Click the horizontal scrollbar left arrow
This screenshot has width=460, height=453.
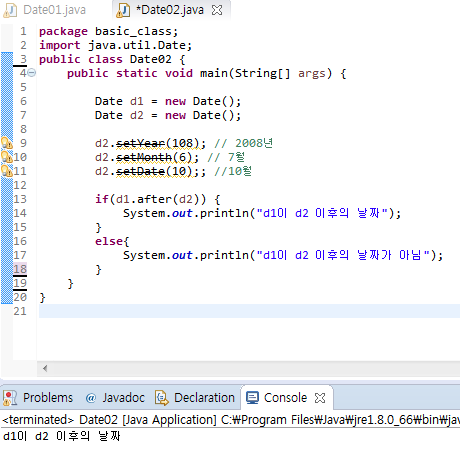coord(45,368)
